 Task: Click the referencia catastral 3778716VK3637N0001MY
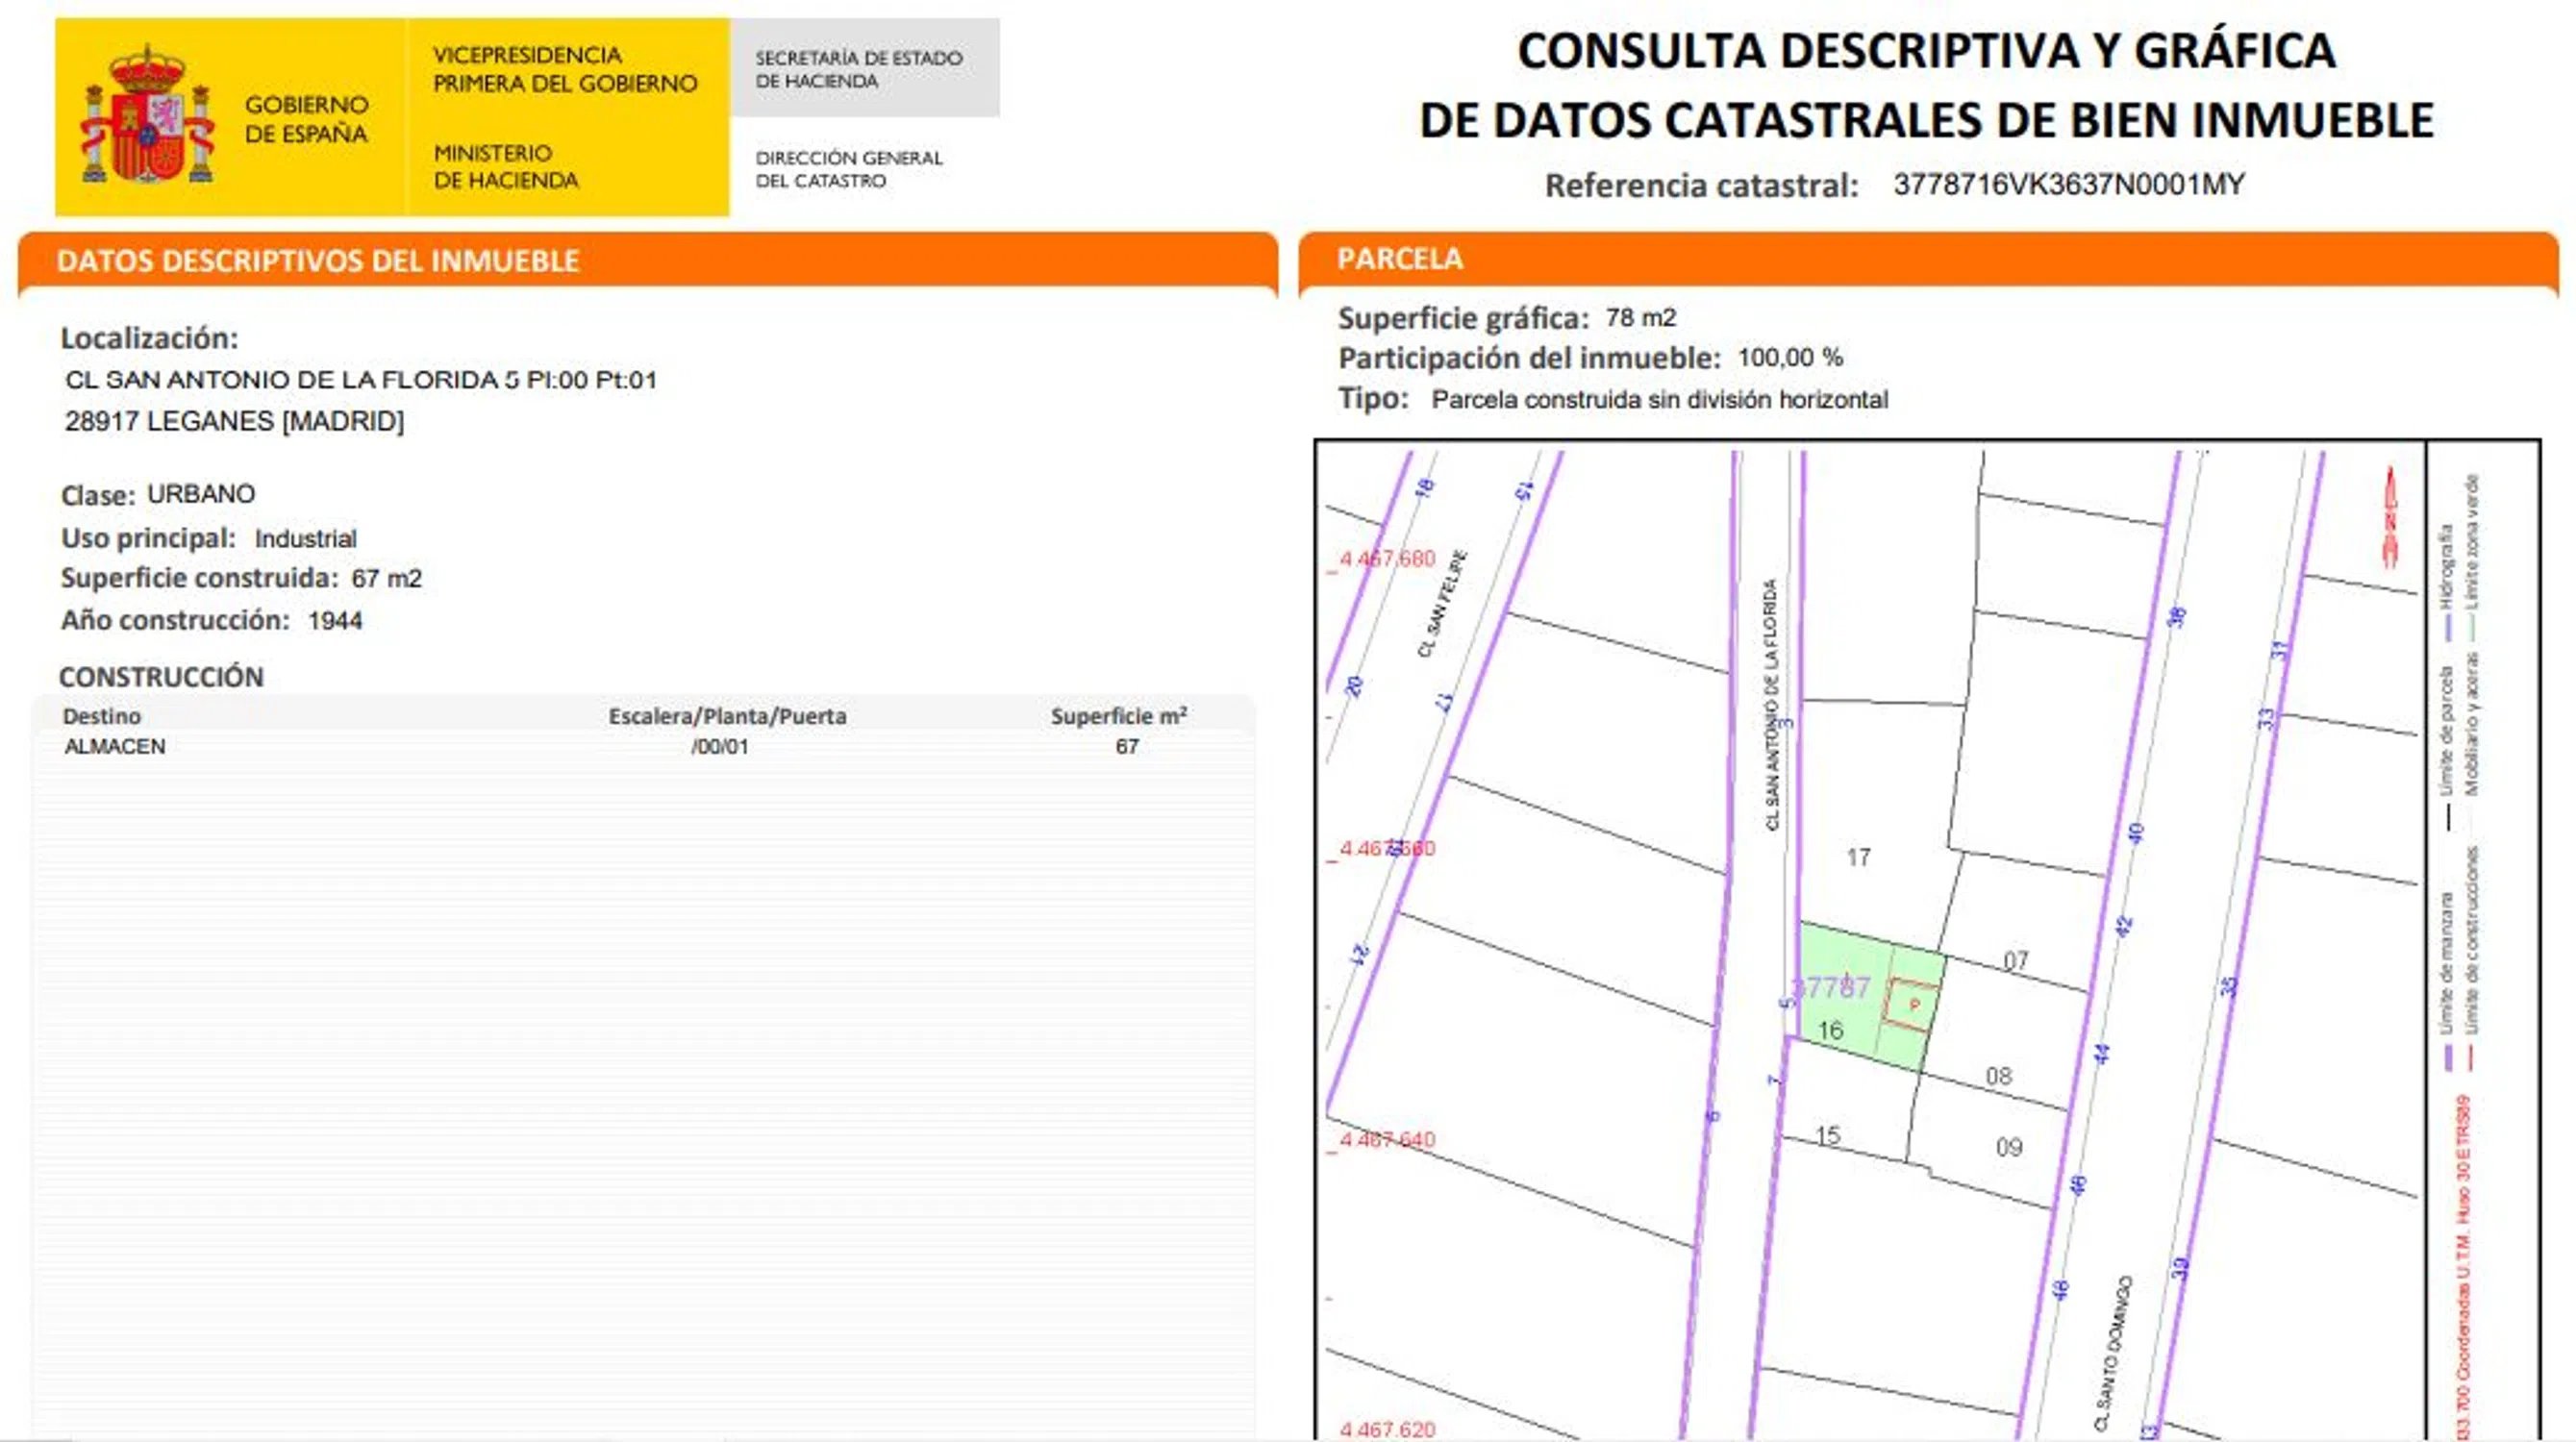[x=2068, y=185]
